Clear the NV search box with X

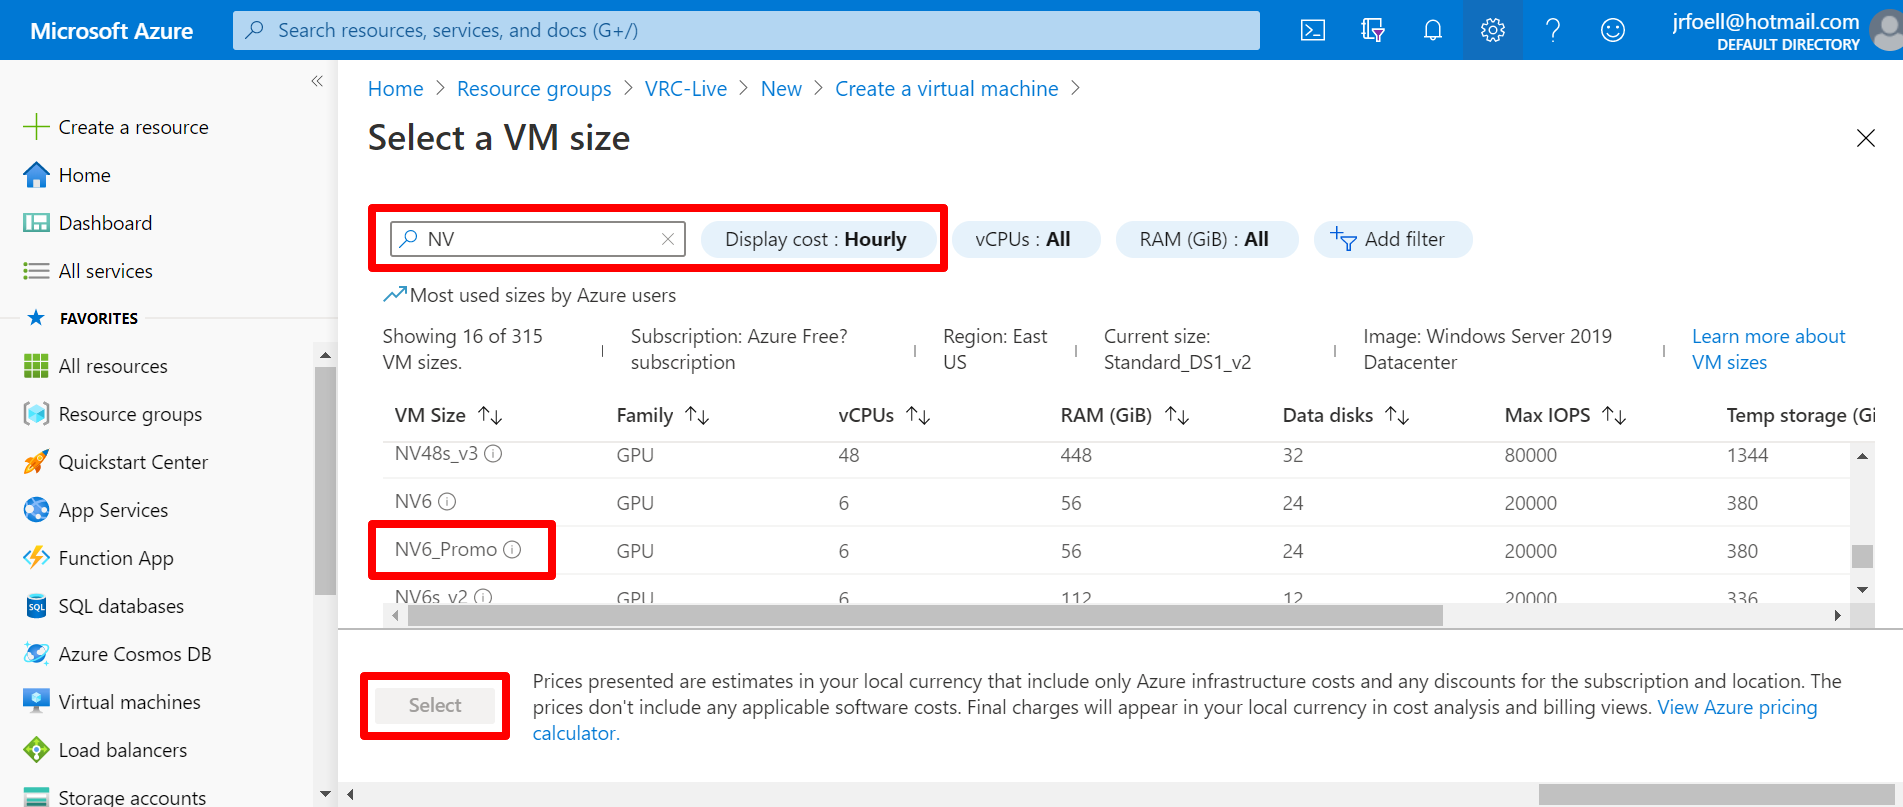668,239
